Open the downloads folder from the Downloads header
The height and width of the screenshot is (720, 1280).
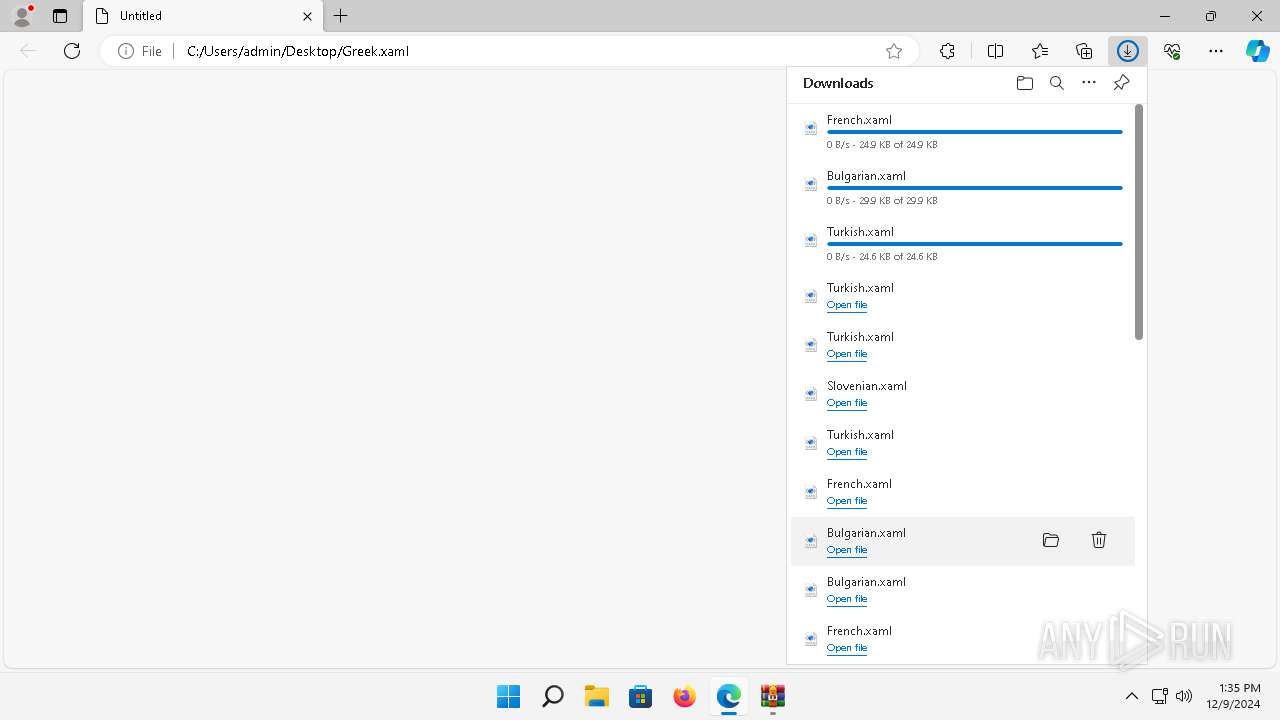1024,83
